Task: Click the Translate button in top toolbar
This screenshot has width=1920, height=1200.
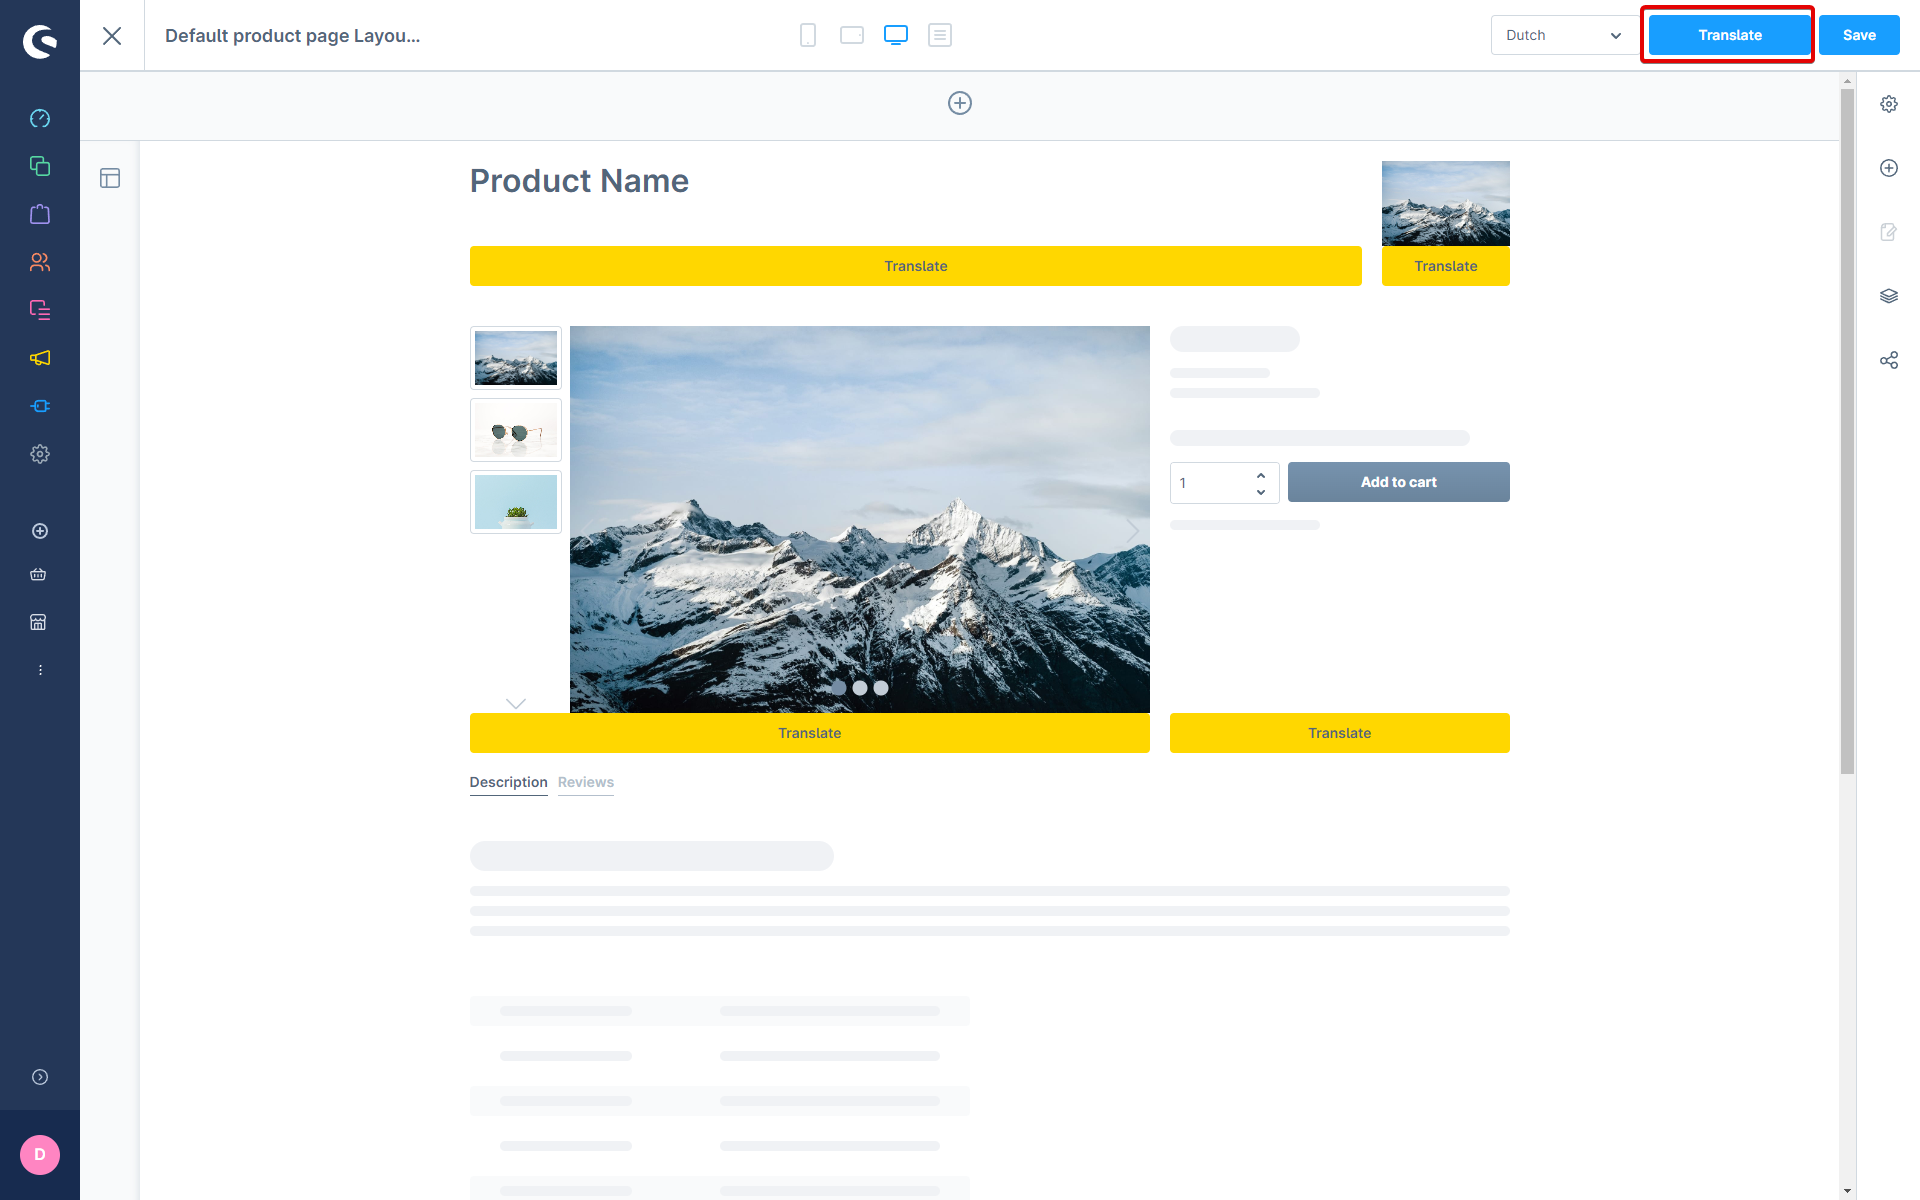Action: (1728, 35)
